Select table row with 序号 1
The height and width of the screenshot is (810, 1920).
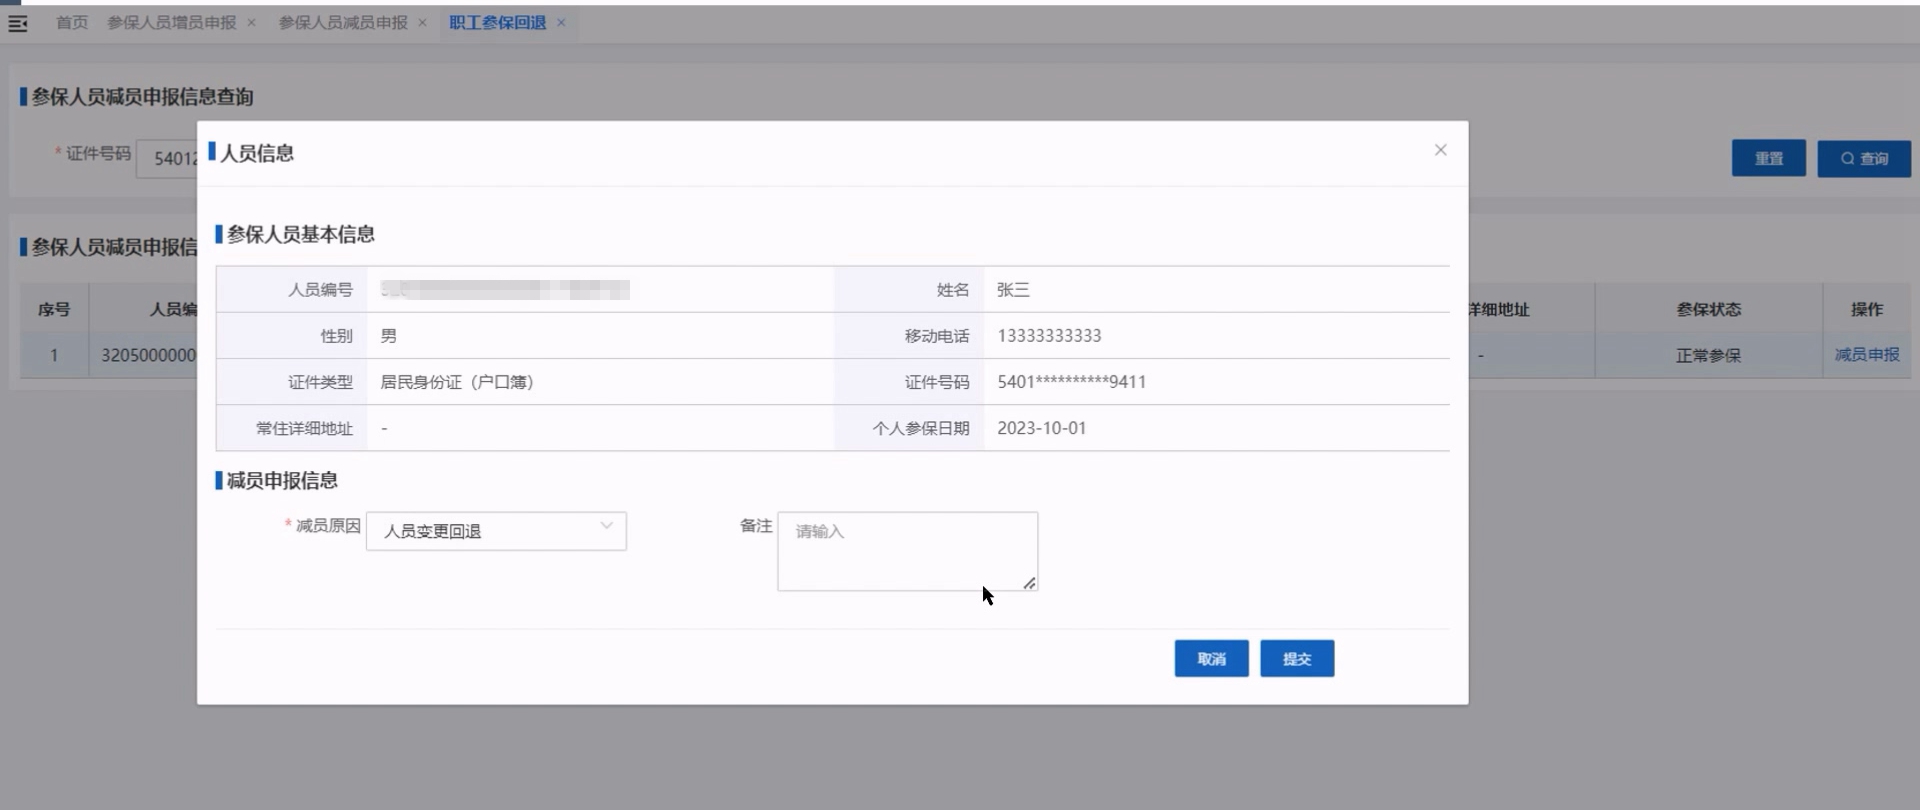pyautogui.click(x=54, y=355)
